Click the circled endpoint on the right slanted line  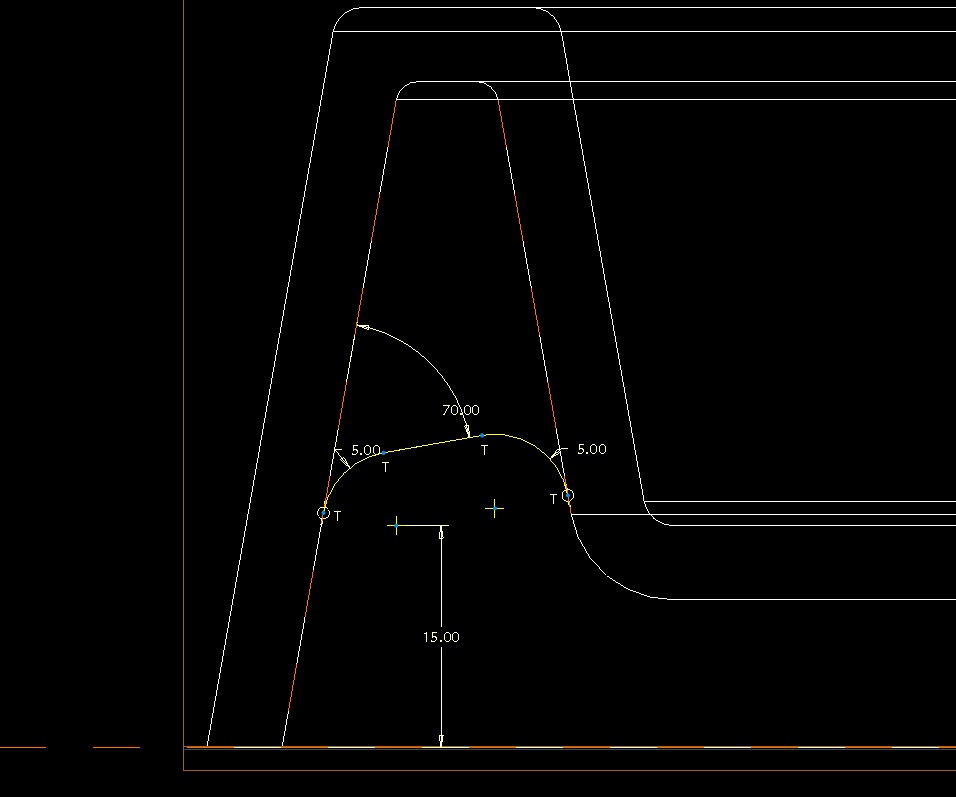pos(568,495)
